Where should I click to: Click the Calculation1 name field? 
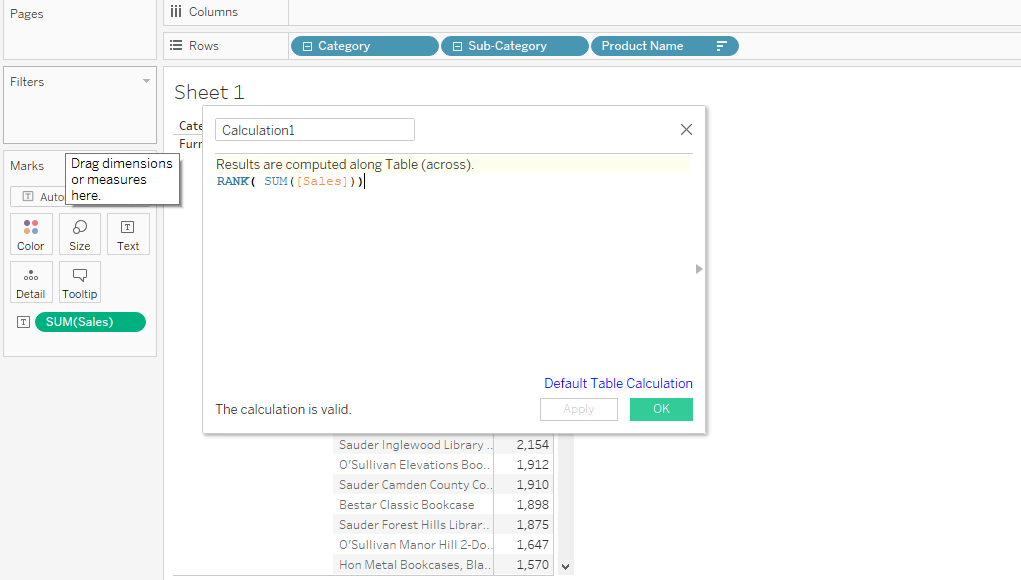[314, 130]
